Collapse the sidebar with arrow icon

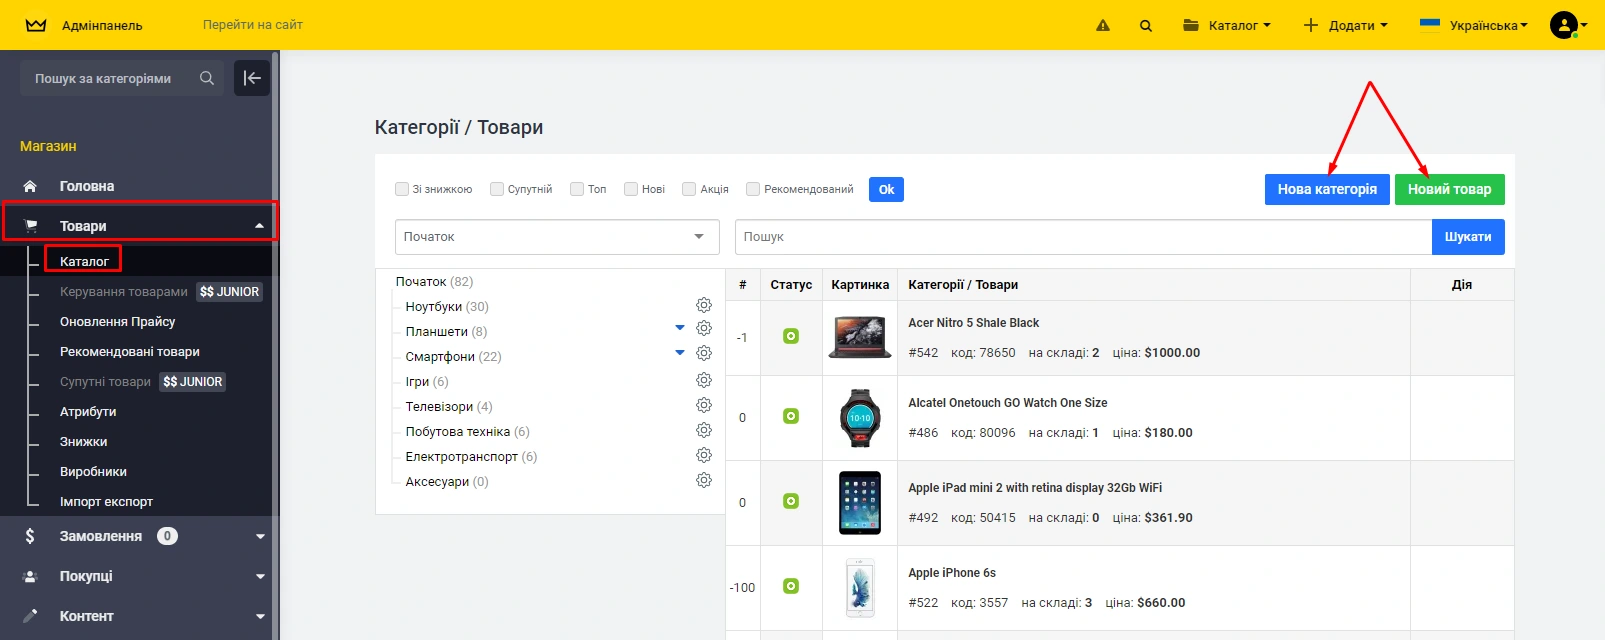[252, 78]
